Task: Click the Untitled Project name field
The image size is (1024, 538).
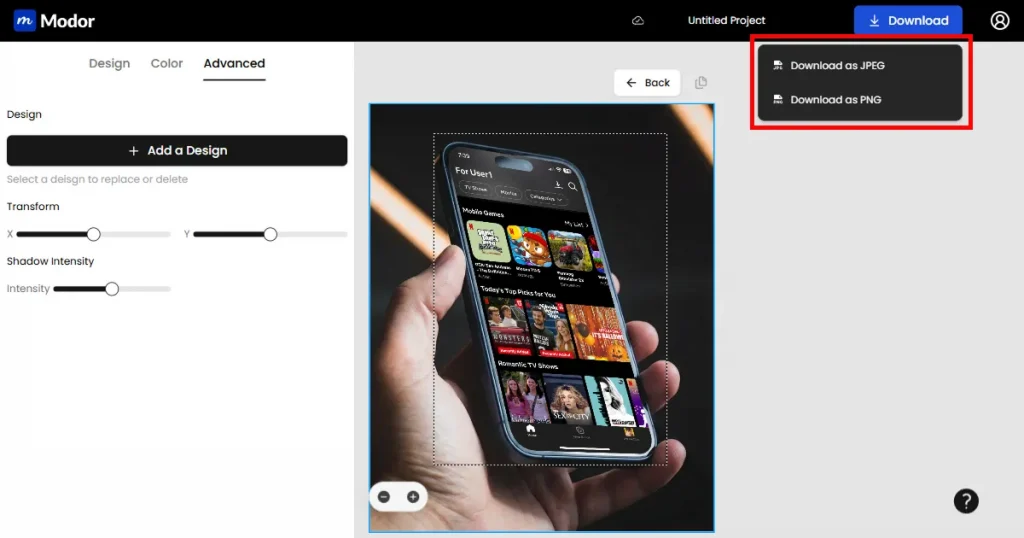Action: 726,20
